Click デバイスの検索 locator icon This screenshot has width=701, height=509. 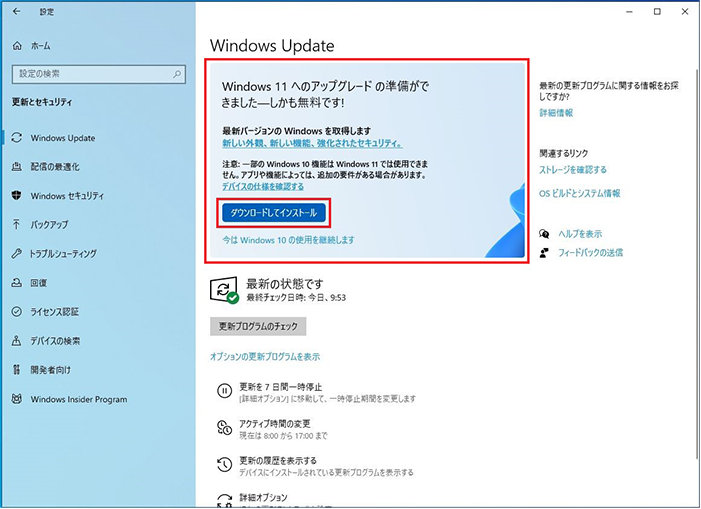[17, 341]
